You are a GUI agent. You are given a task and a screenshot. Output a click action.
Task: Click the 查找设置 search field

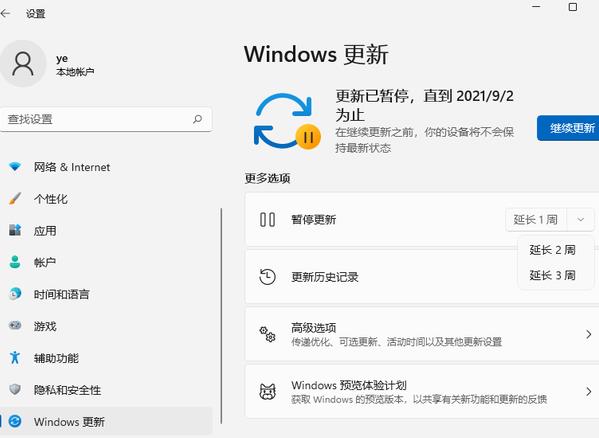click(x=106, y=120)
